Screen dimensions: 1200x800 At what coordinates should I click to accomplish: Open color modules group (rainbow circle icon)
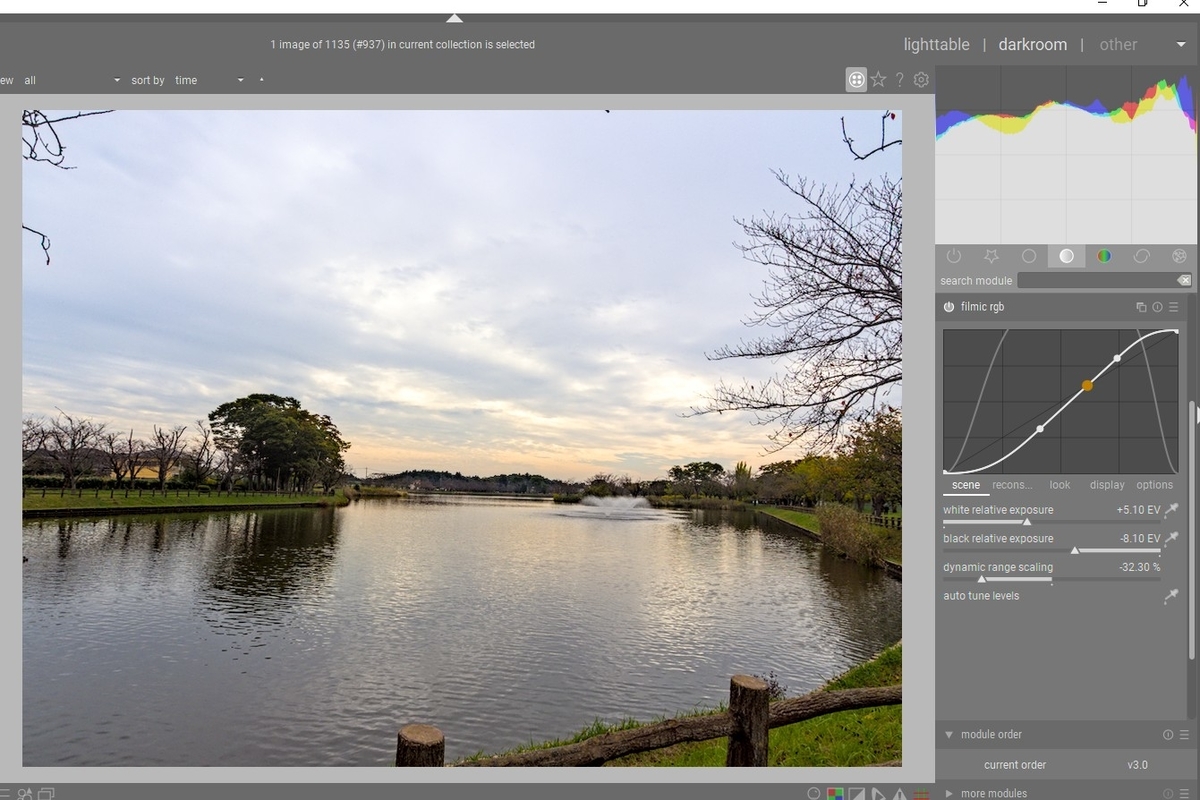point(1104,257)
